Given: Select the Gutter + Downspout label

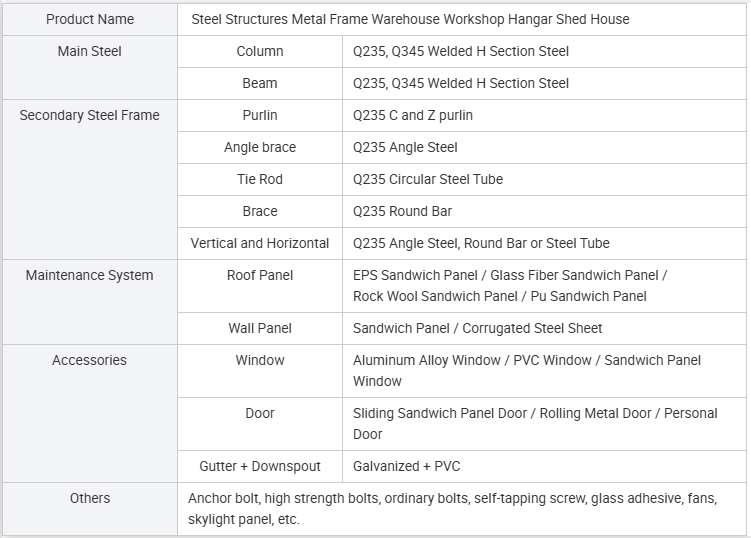Looking at the screenshot, I should pos(260,467).
